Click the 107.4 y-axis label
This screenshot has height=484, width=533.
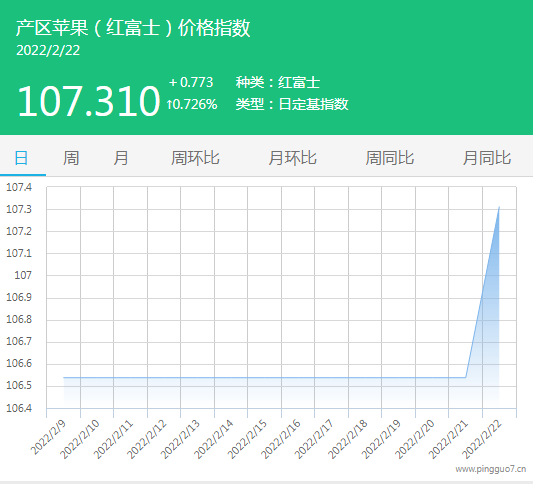[x=19, y=187]
